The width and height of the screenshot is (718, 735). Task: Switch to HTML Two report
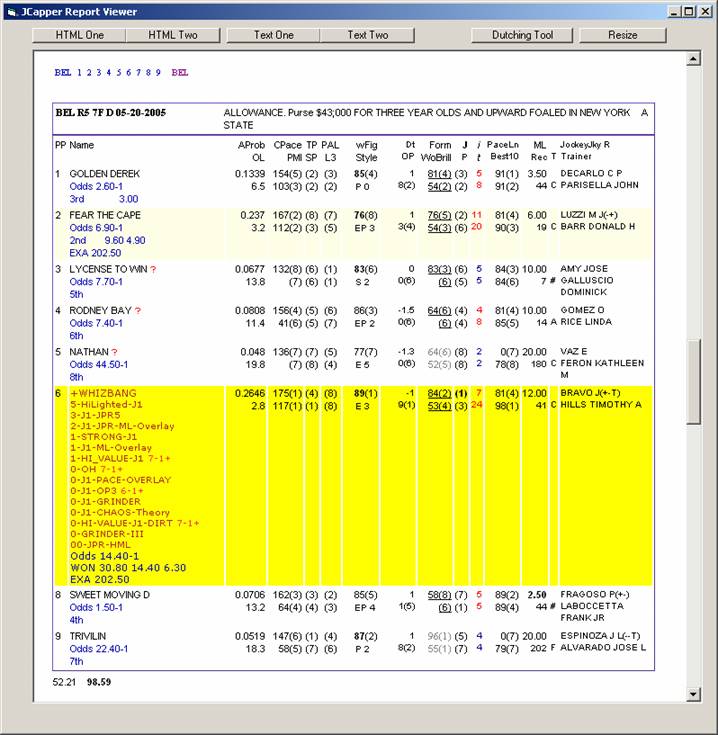click(x=173, y=35)
